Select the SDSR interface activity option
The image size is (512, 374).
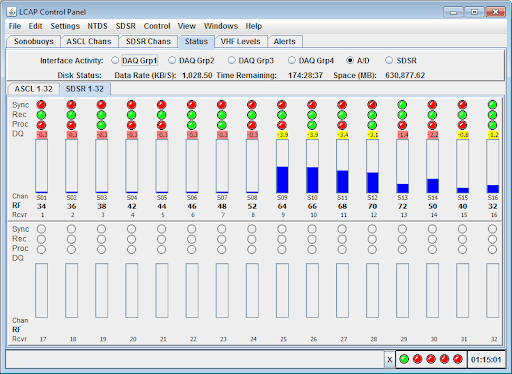pyautogui.click(x=389, y=60)
